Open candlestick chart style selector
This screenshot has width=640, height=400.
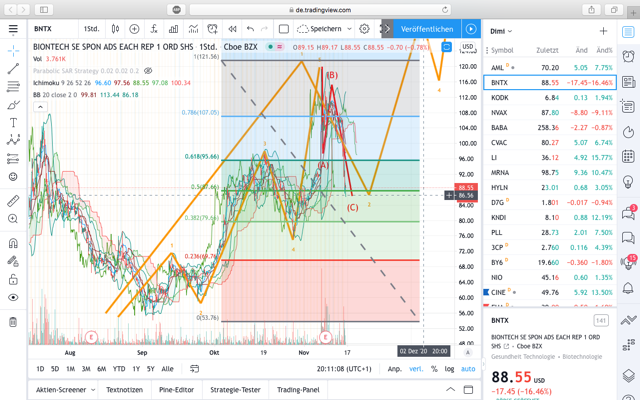(x=116, y=29)
